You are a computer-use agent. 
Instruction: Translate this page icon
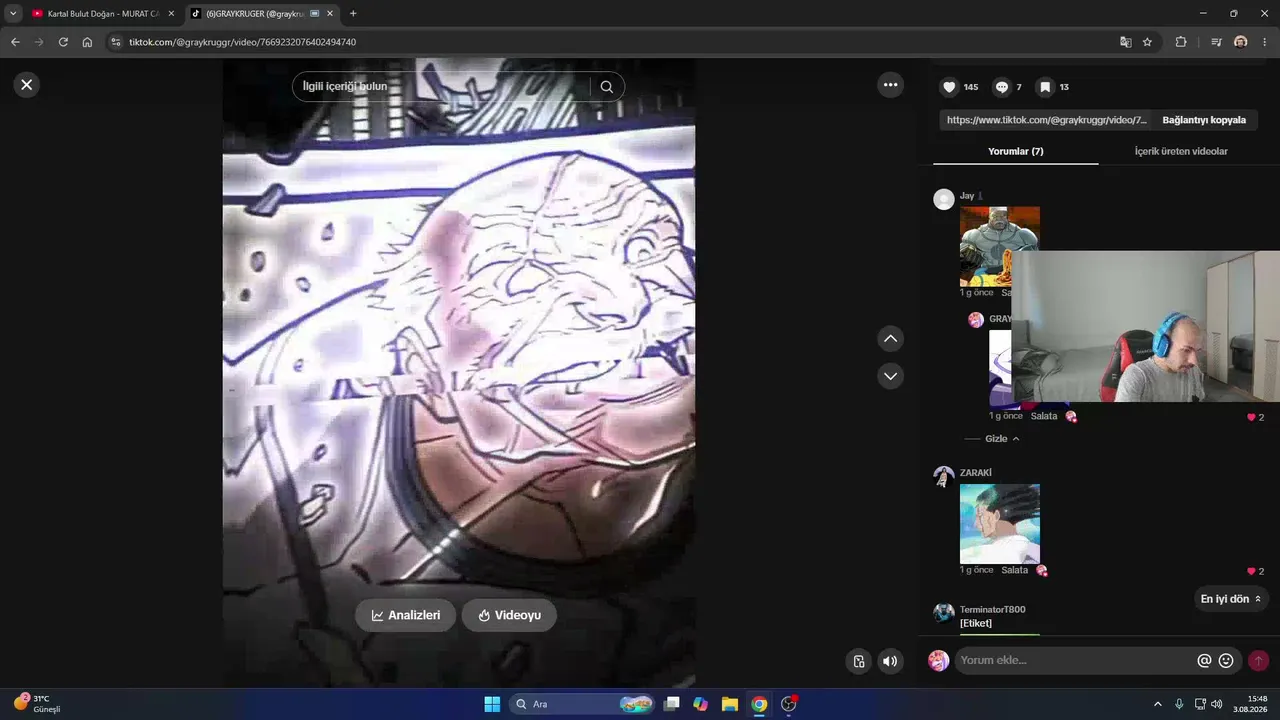click(x=1126, y=42)
